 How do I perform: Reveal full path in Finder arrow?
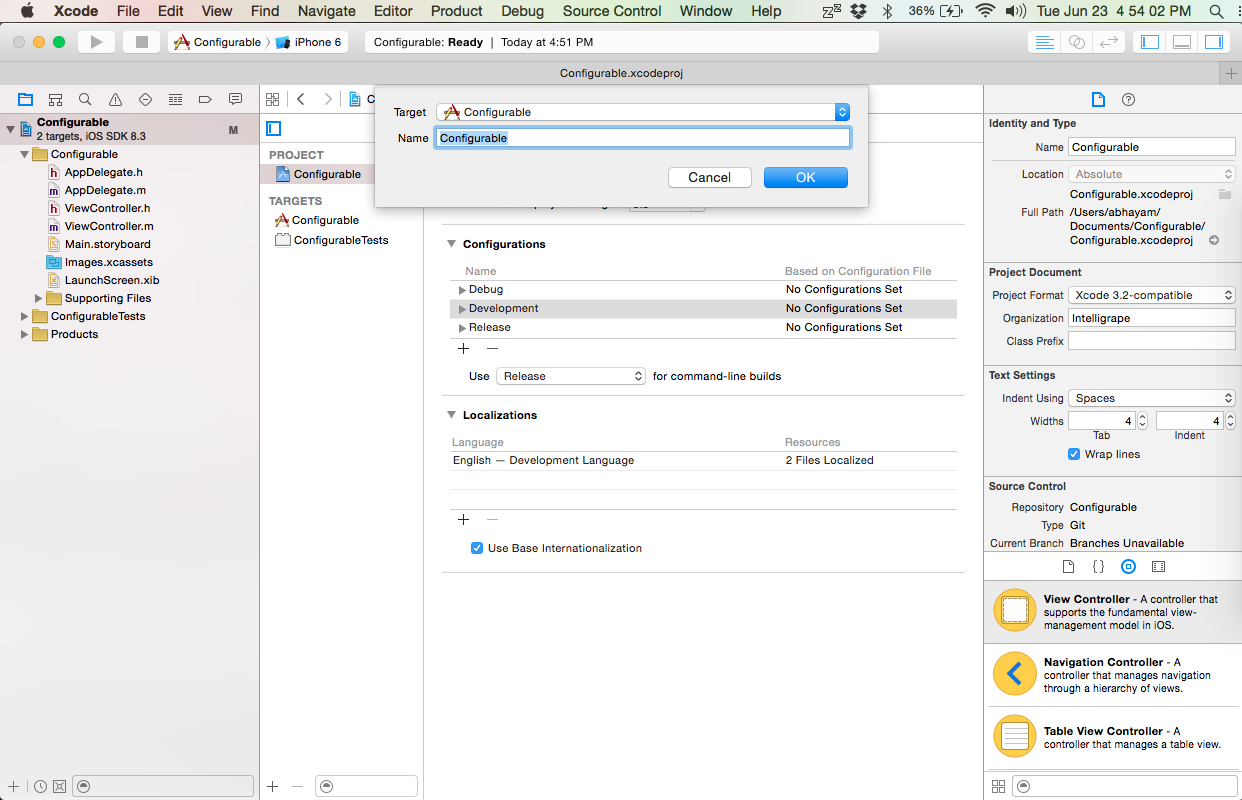click(x=1214, y=241)
